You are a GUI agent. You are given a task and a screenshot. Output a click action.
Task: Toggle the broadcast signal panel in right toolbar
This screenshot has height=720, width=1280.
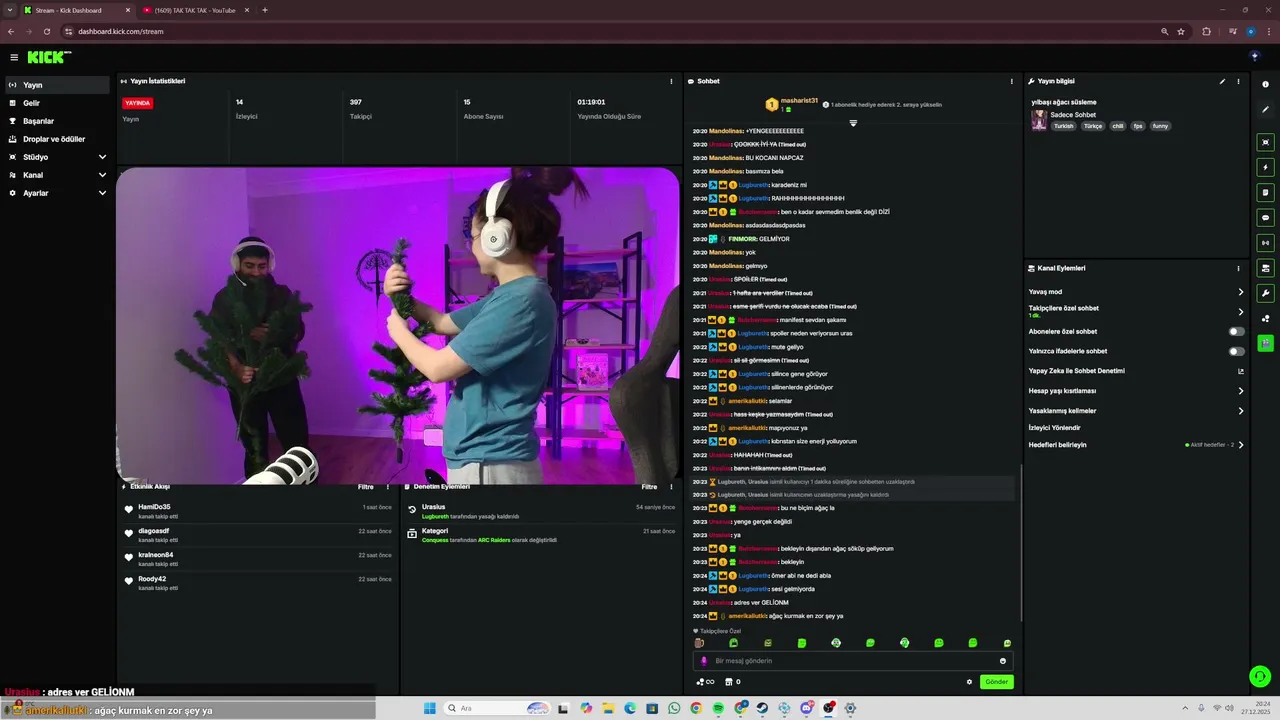pyautogui.click(x=1265, y=243)
